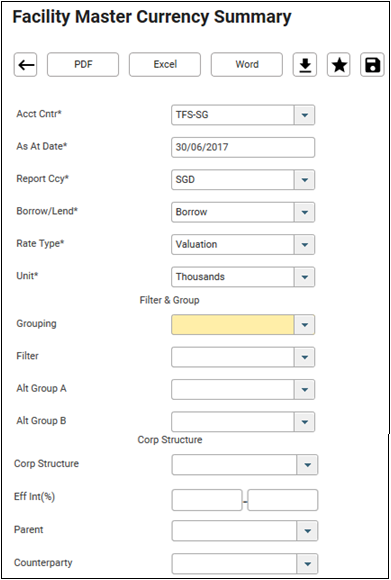Expand the Filter dropdown arrow
This screenshot has height=580, width=391.
[304, 357]
